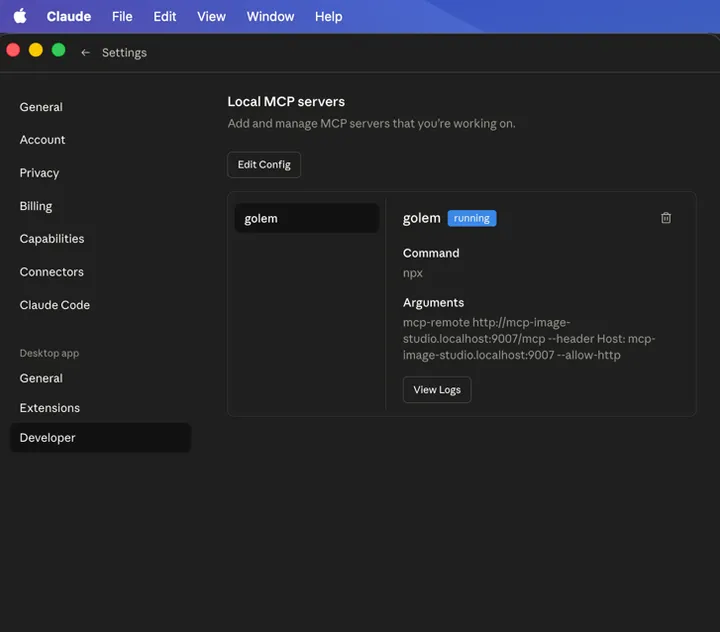Click the Desktop app section label

click(49, 353)
